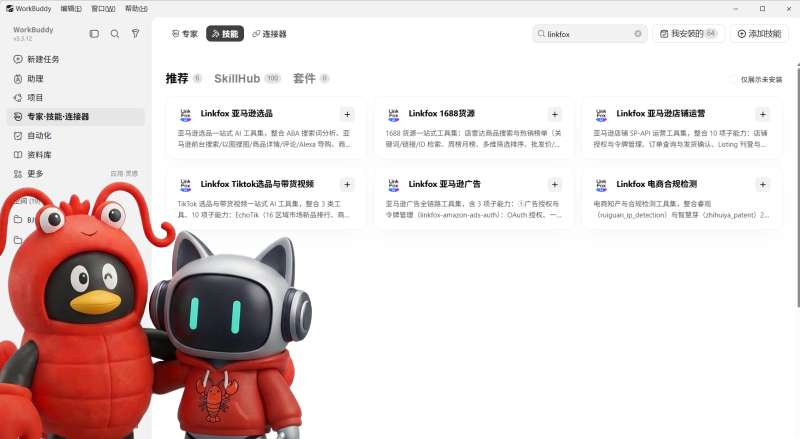
Task: Click the WorkBuddy title bar app icon
Action: pos(10,9)
